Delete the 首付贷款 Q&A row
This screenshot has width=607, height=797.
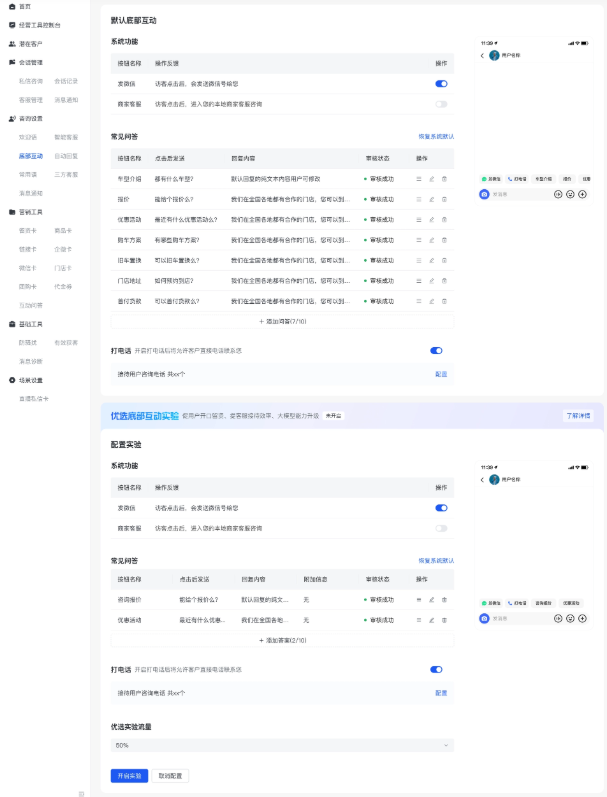click(x=444, y=301)
